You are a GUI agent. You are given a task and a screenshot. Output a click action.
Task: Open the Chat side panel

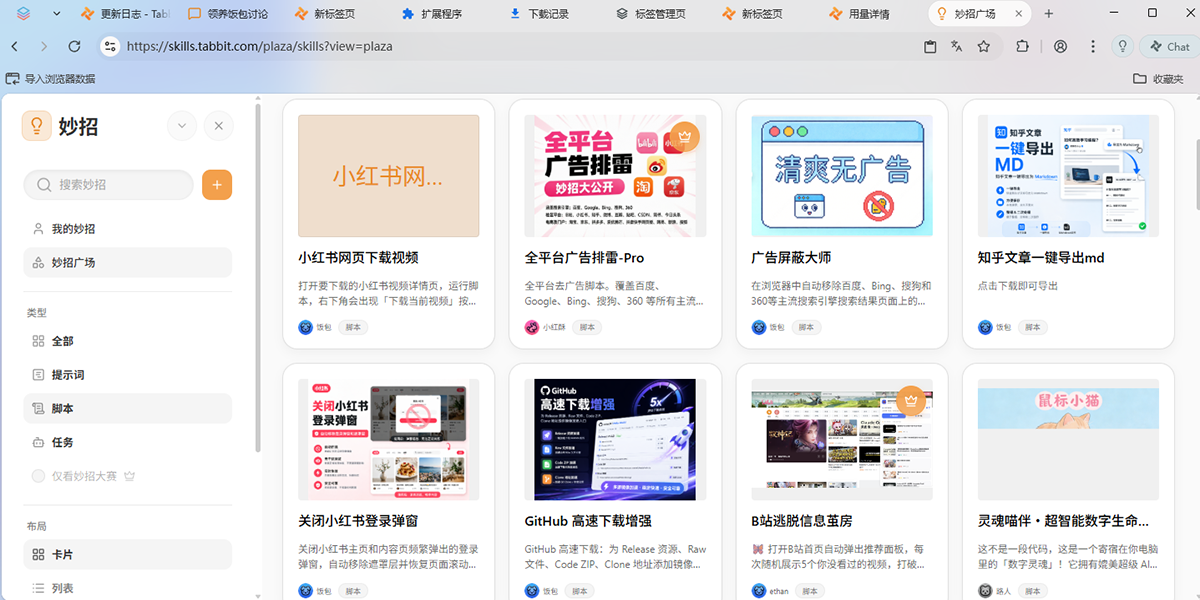coord(1168,46)
